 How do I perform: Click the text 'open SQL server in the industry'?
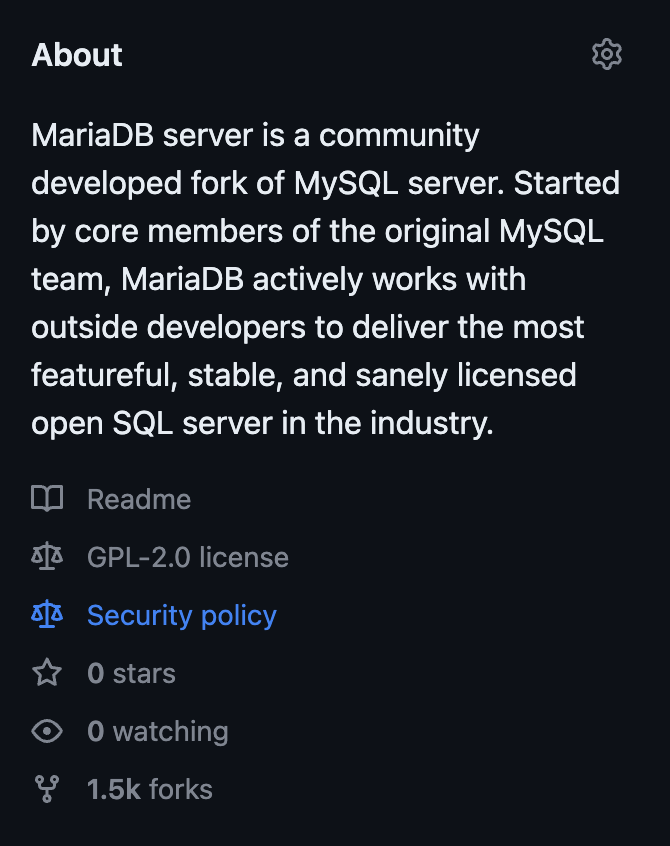(x=262, y=423)
